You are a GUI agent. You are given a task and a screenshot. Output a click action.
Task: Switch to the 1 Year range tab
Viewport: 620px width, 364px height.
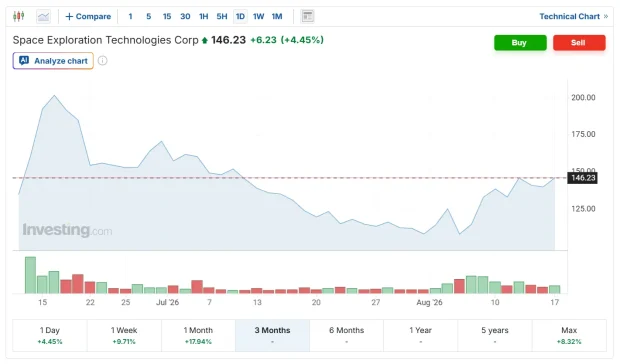click(x=420, y=335)
